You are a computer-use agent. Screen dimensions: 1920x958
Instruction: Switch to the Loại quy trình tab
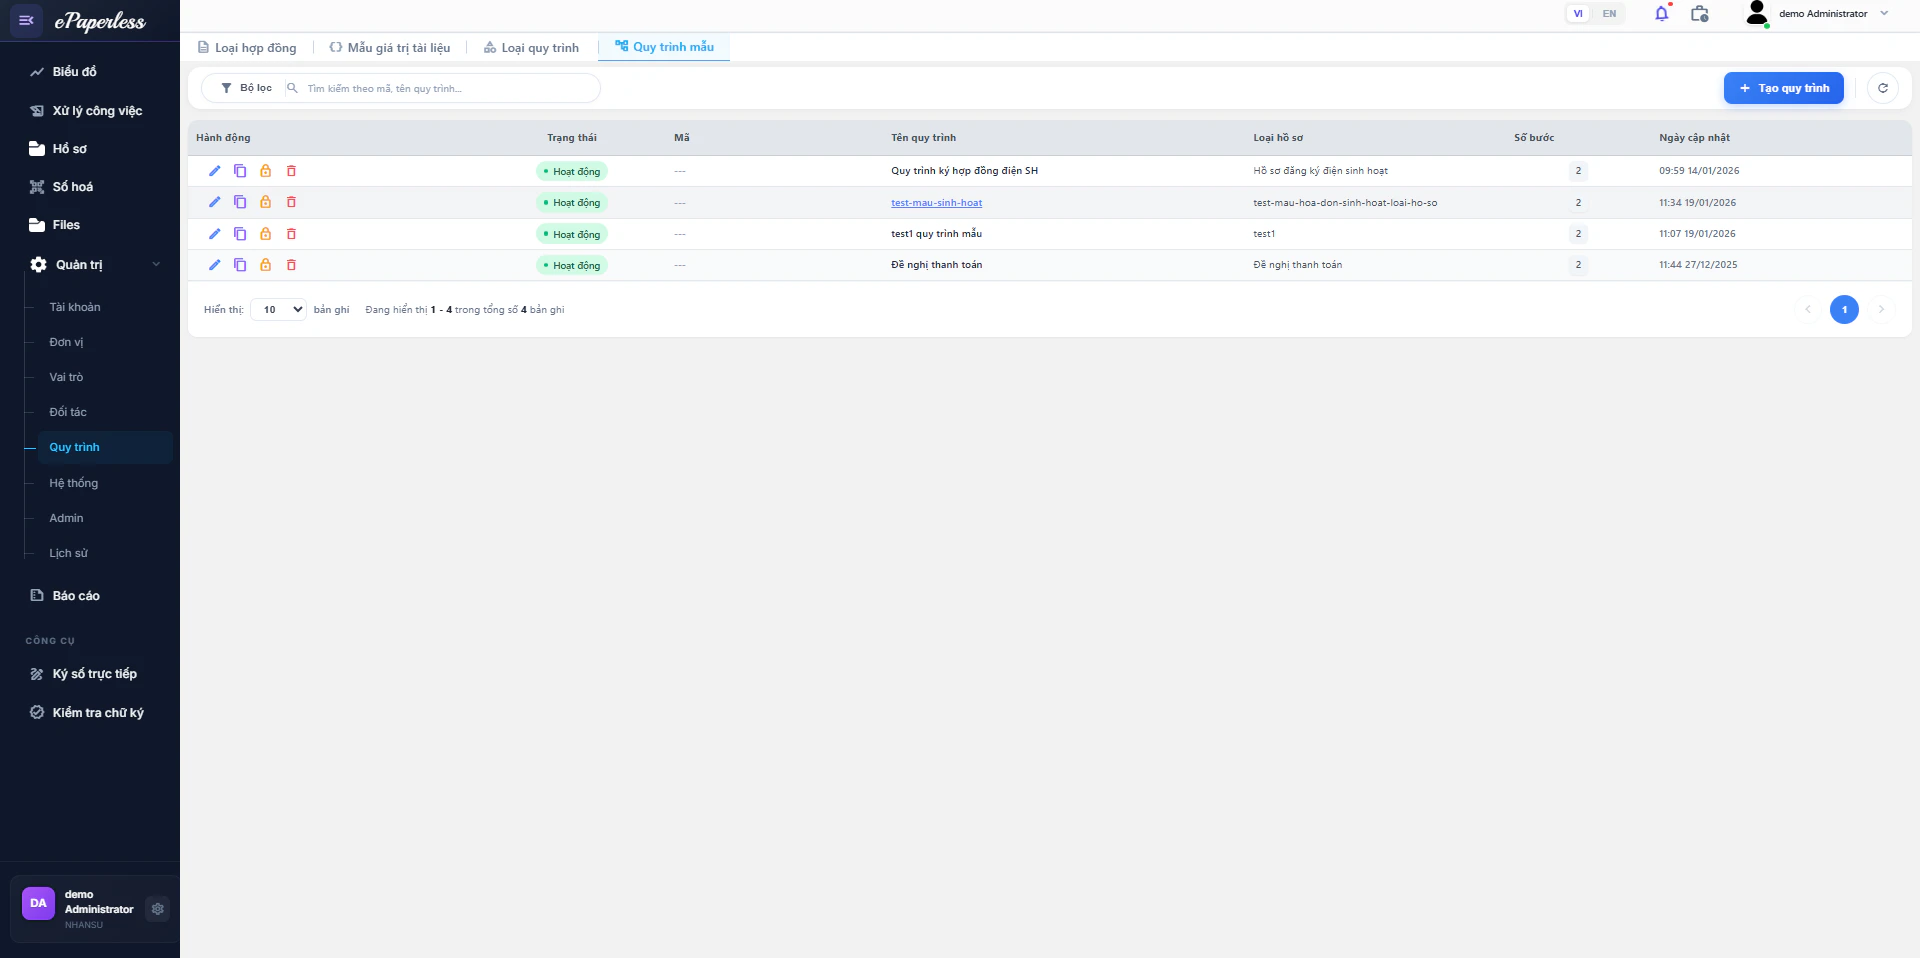(x=531, y=48)
